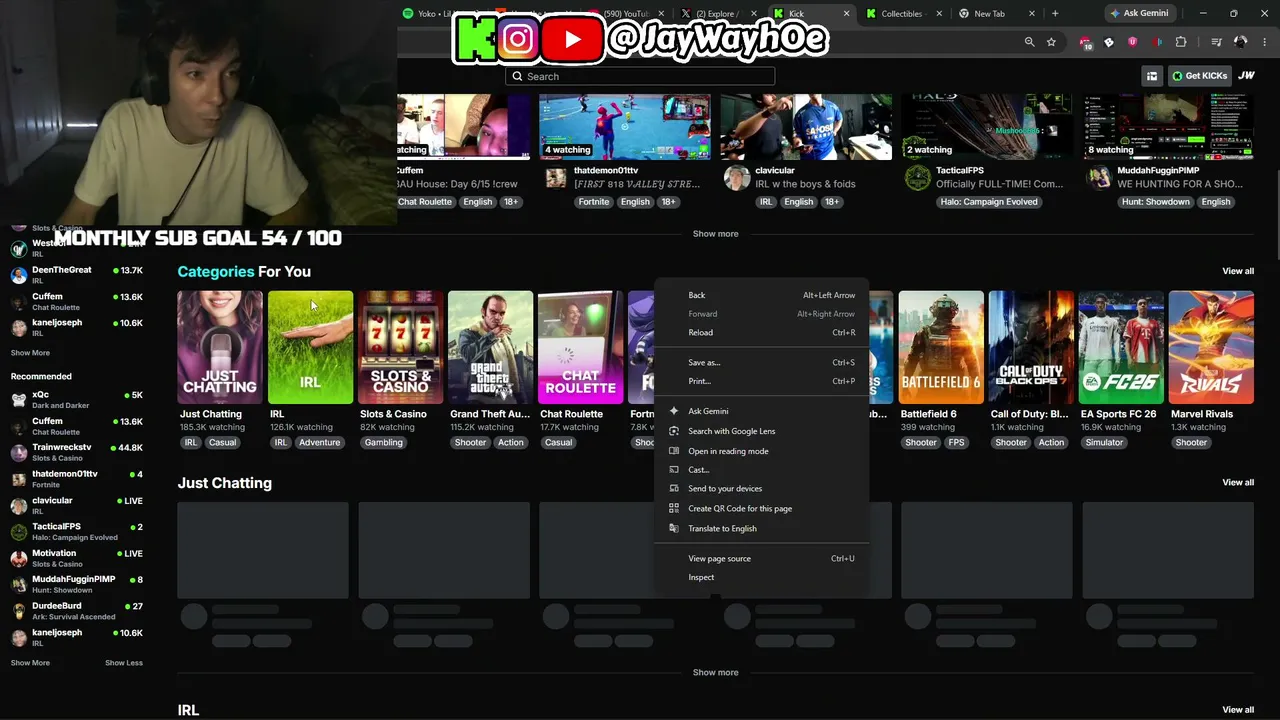Click the Chrome profile avatar icon
This screenshot has width=1280, height=720.
(x=1241, y=42)
